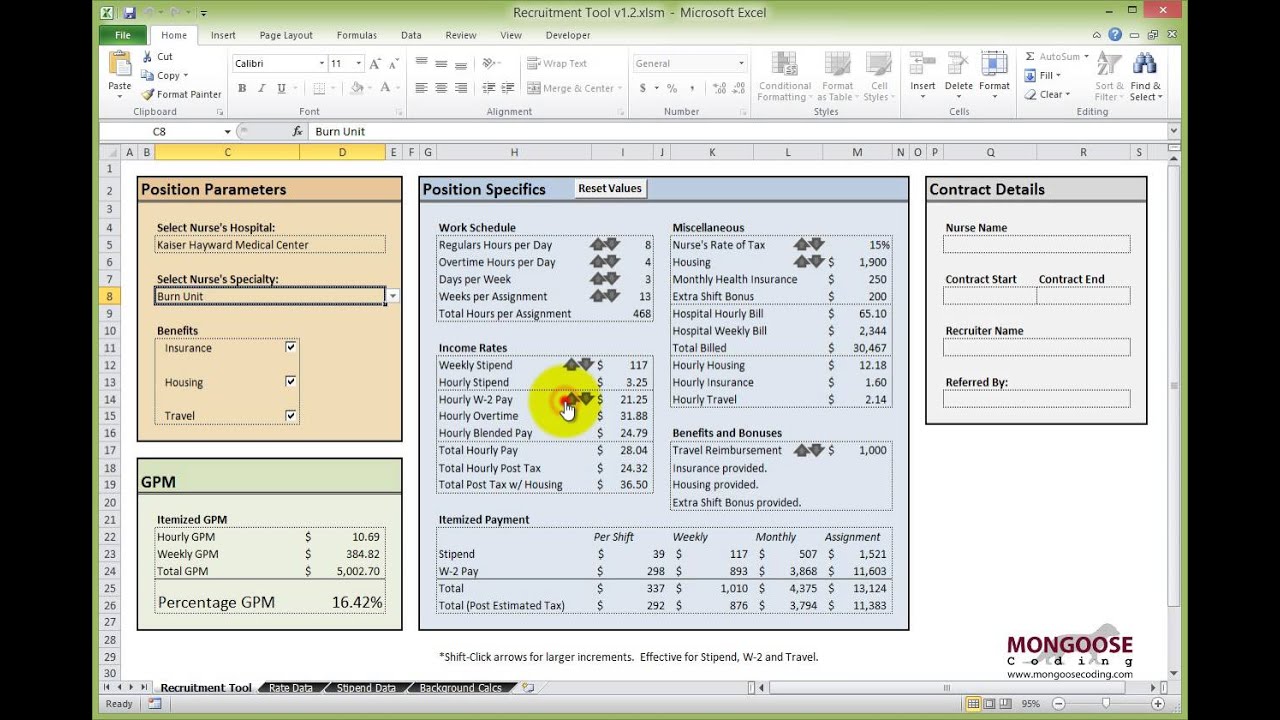Apply comma style number format
This screenshot has width=1280, height=720.
click(x=690, y=88)
